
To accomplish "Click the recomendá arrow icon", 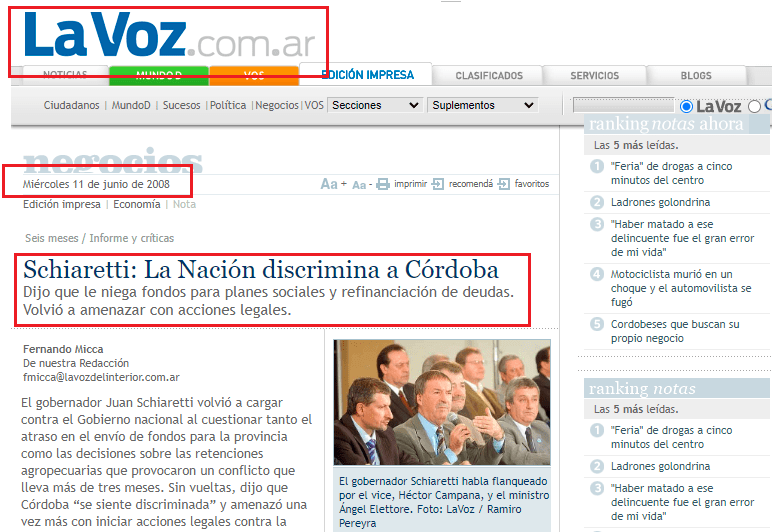I will tap(437, 184).
